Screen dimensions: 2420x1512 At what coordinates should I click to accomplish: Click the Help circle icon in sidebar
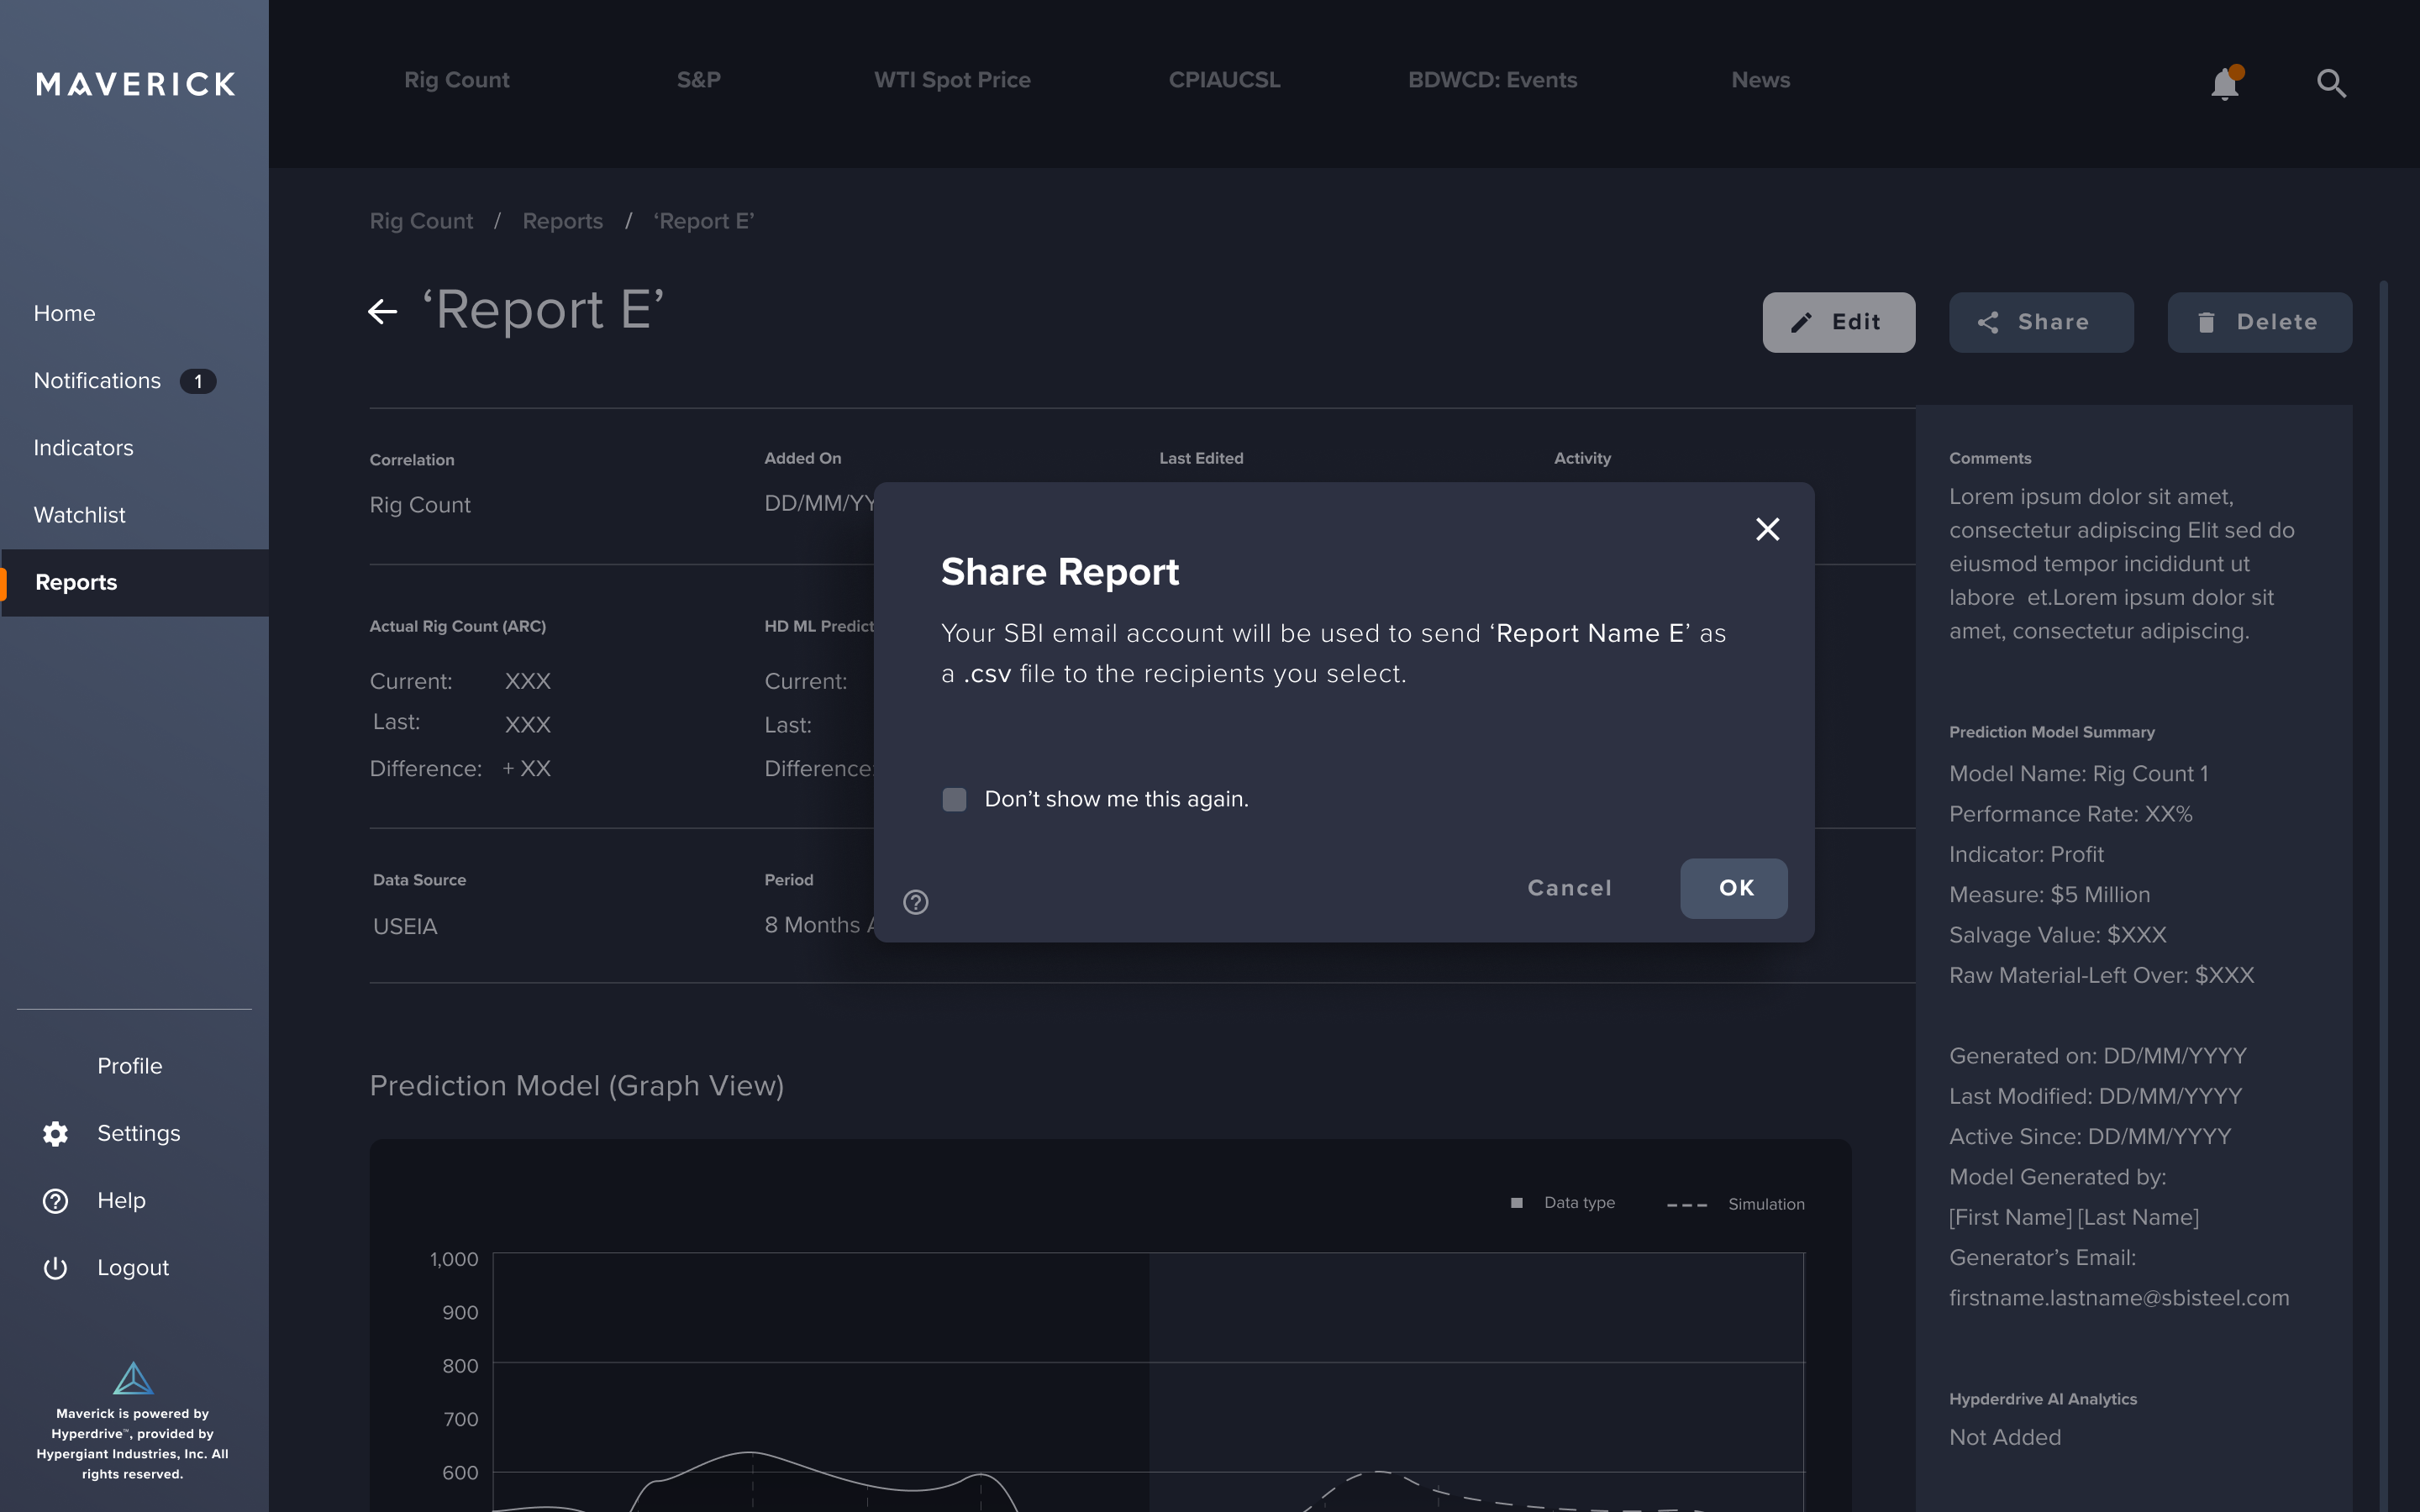click(x=55, y=1200)
